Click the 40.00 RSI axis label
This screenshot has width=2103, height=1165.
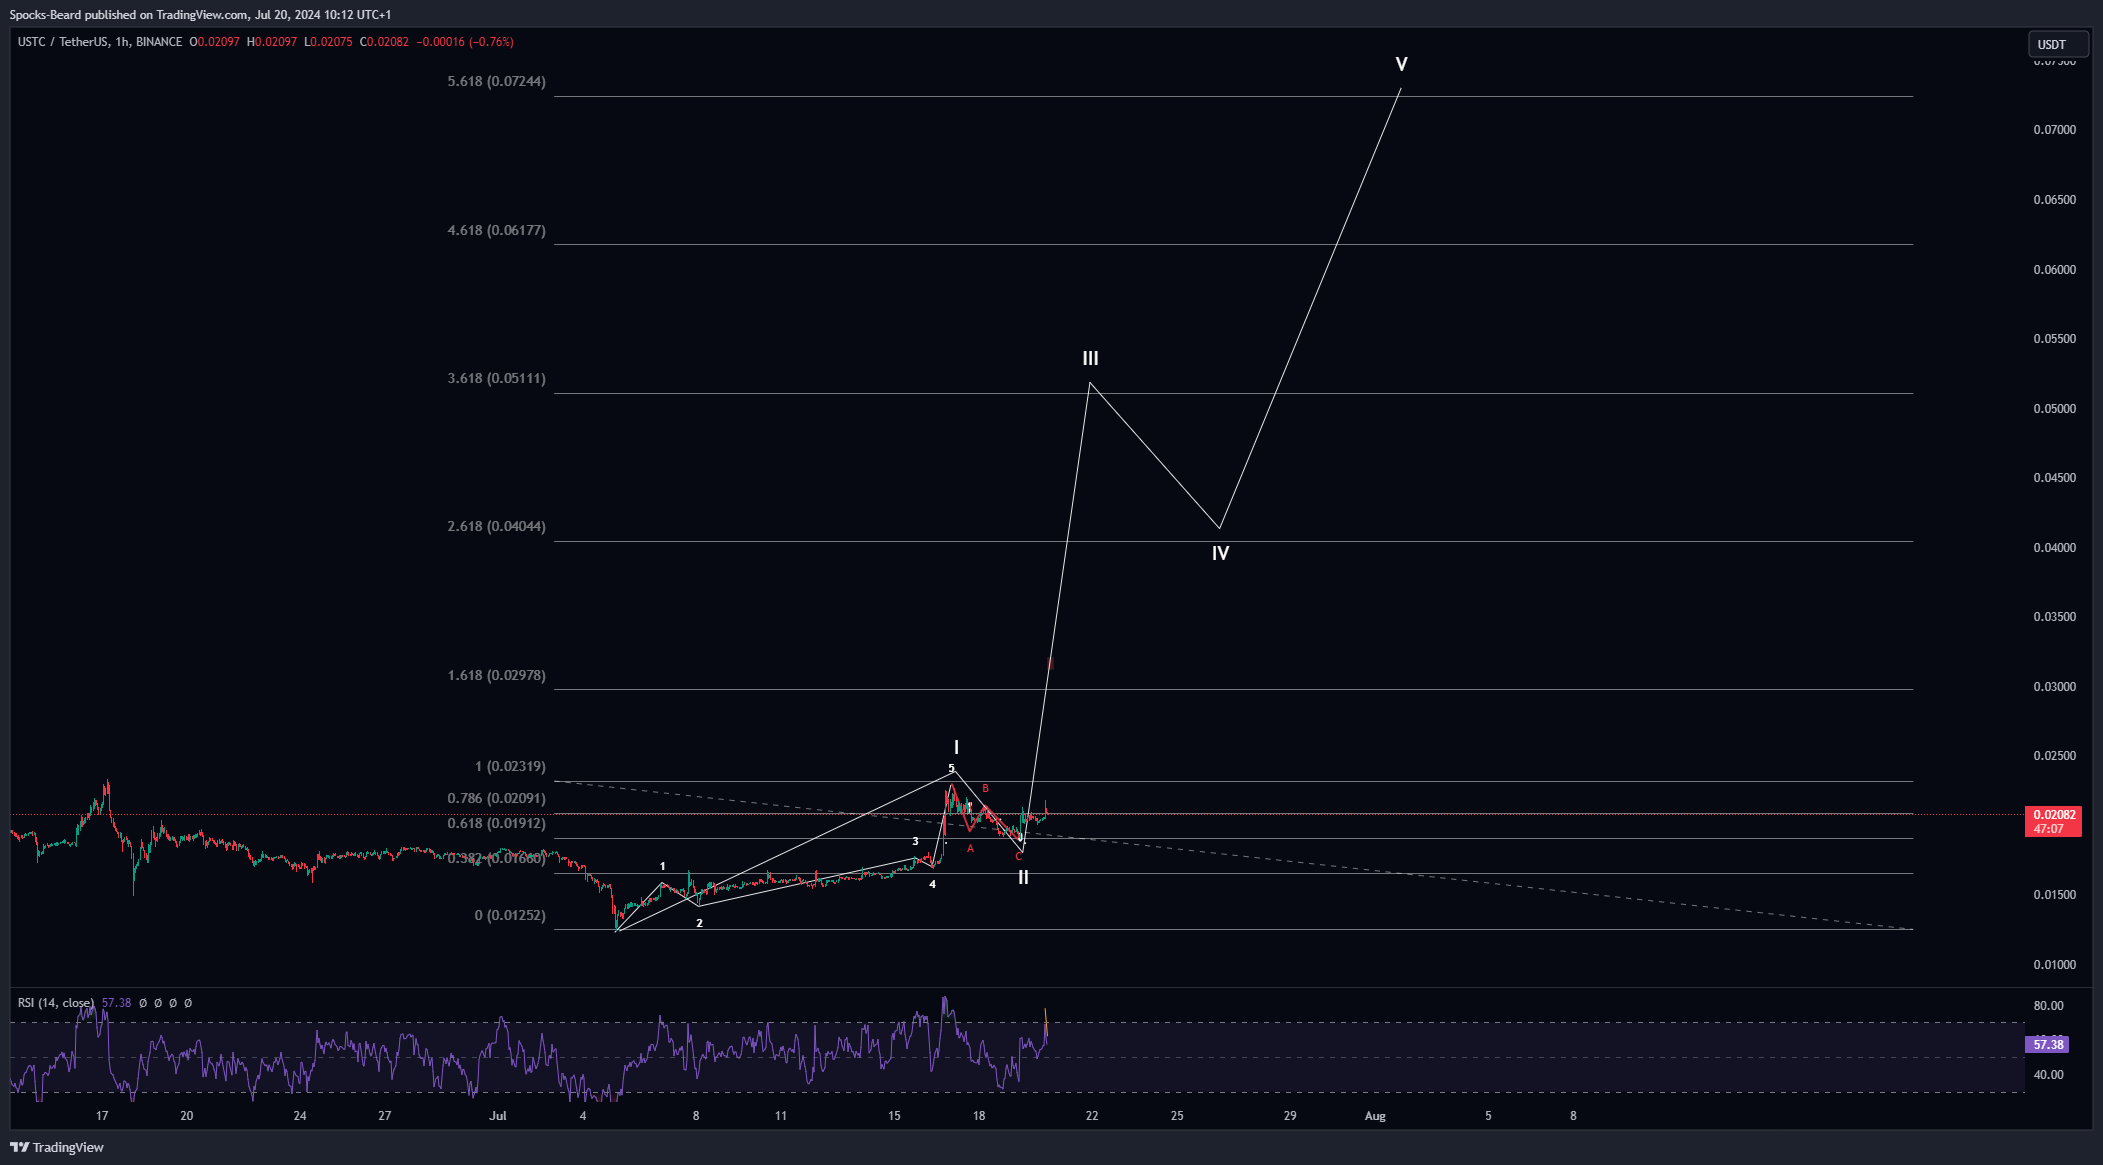pos(2048,1075)
